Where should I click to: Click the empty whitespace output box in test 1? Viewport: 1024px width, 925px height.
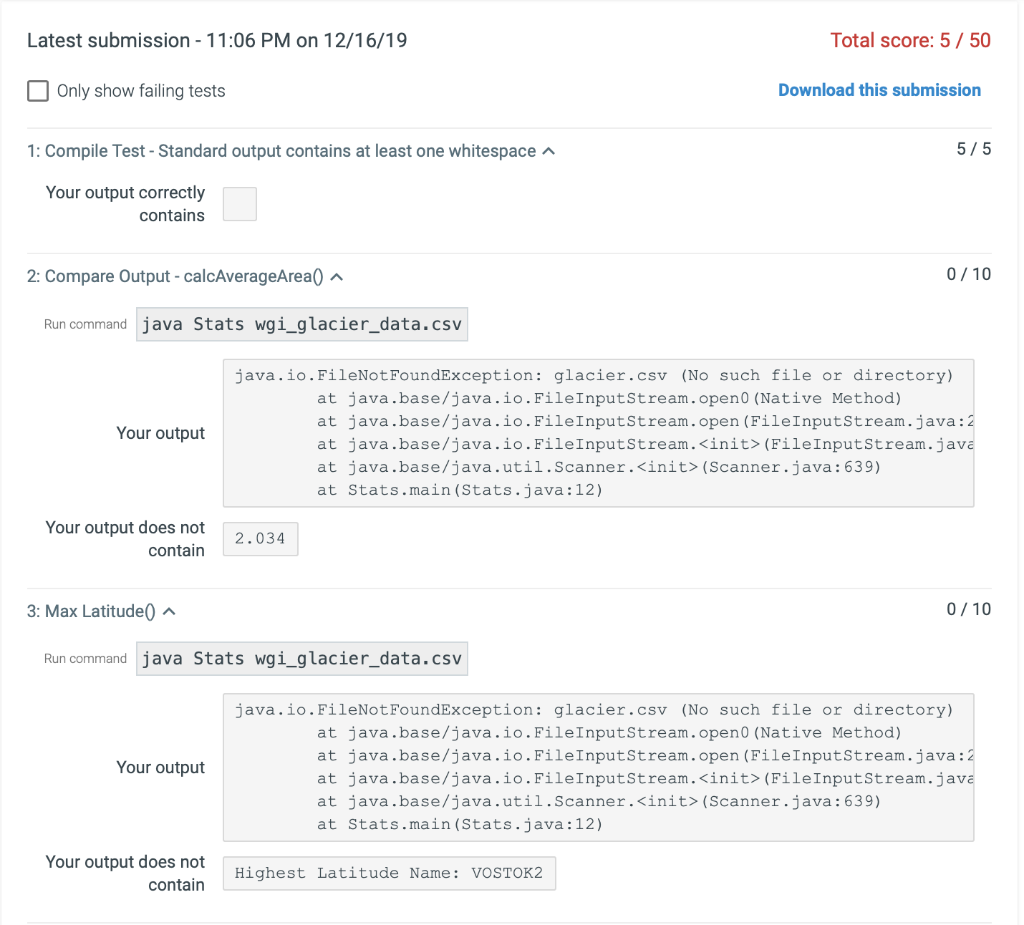[239, 203]
